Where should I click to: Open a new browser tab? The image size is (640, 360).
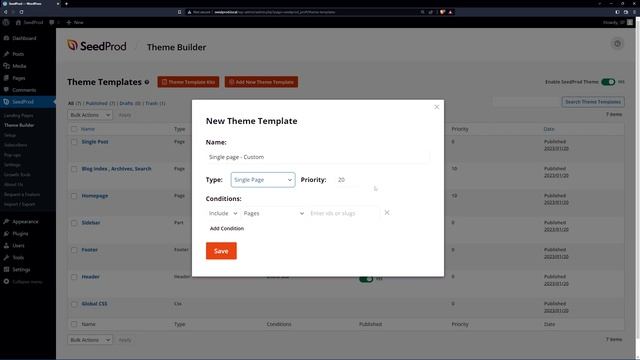67,4
